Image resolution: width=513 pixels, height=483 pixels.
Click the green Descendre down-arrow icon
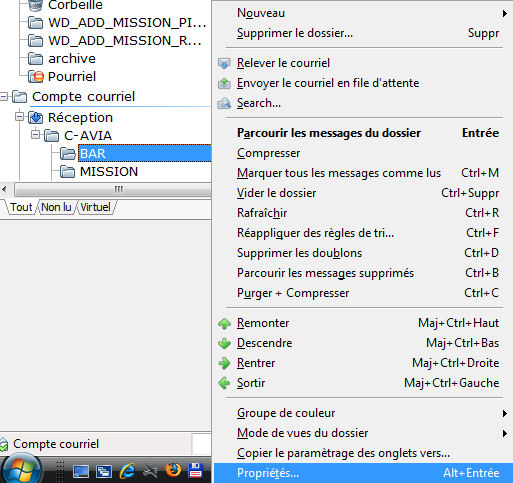click(x=224, y=343)
